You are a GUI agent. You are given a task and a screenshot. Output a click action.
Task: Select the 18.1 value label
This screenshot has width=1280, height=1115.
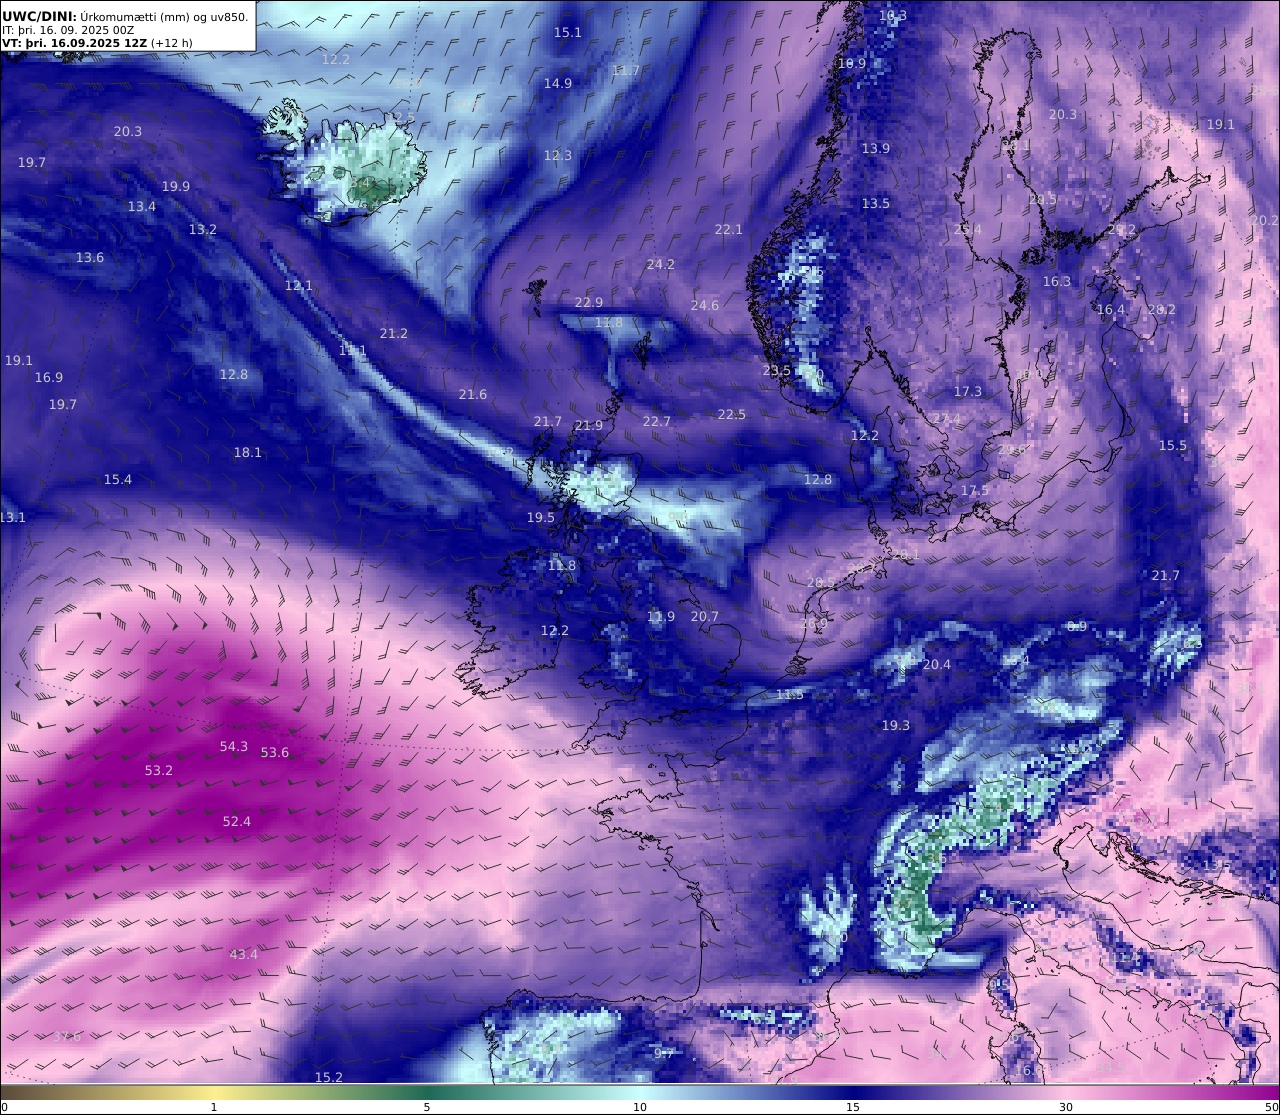(248, 453)
